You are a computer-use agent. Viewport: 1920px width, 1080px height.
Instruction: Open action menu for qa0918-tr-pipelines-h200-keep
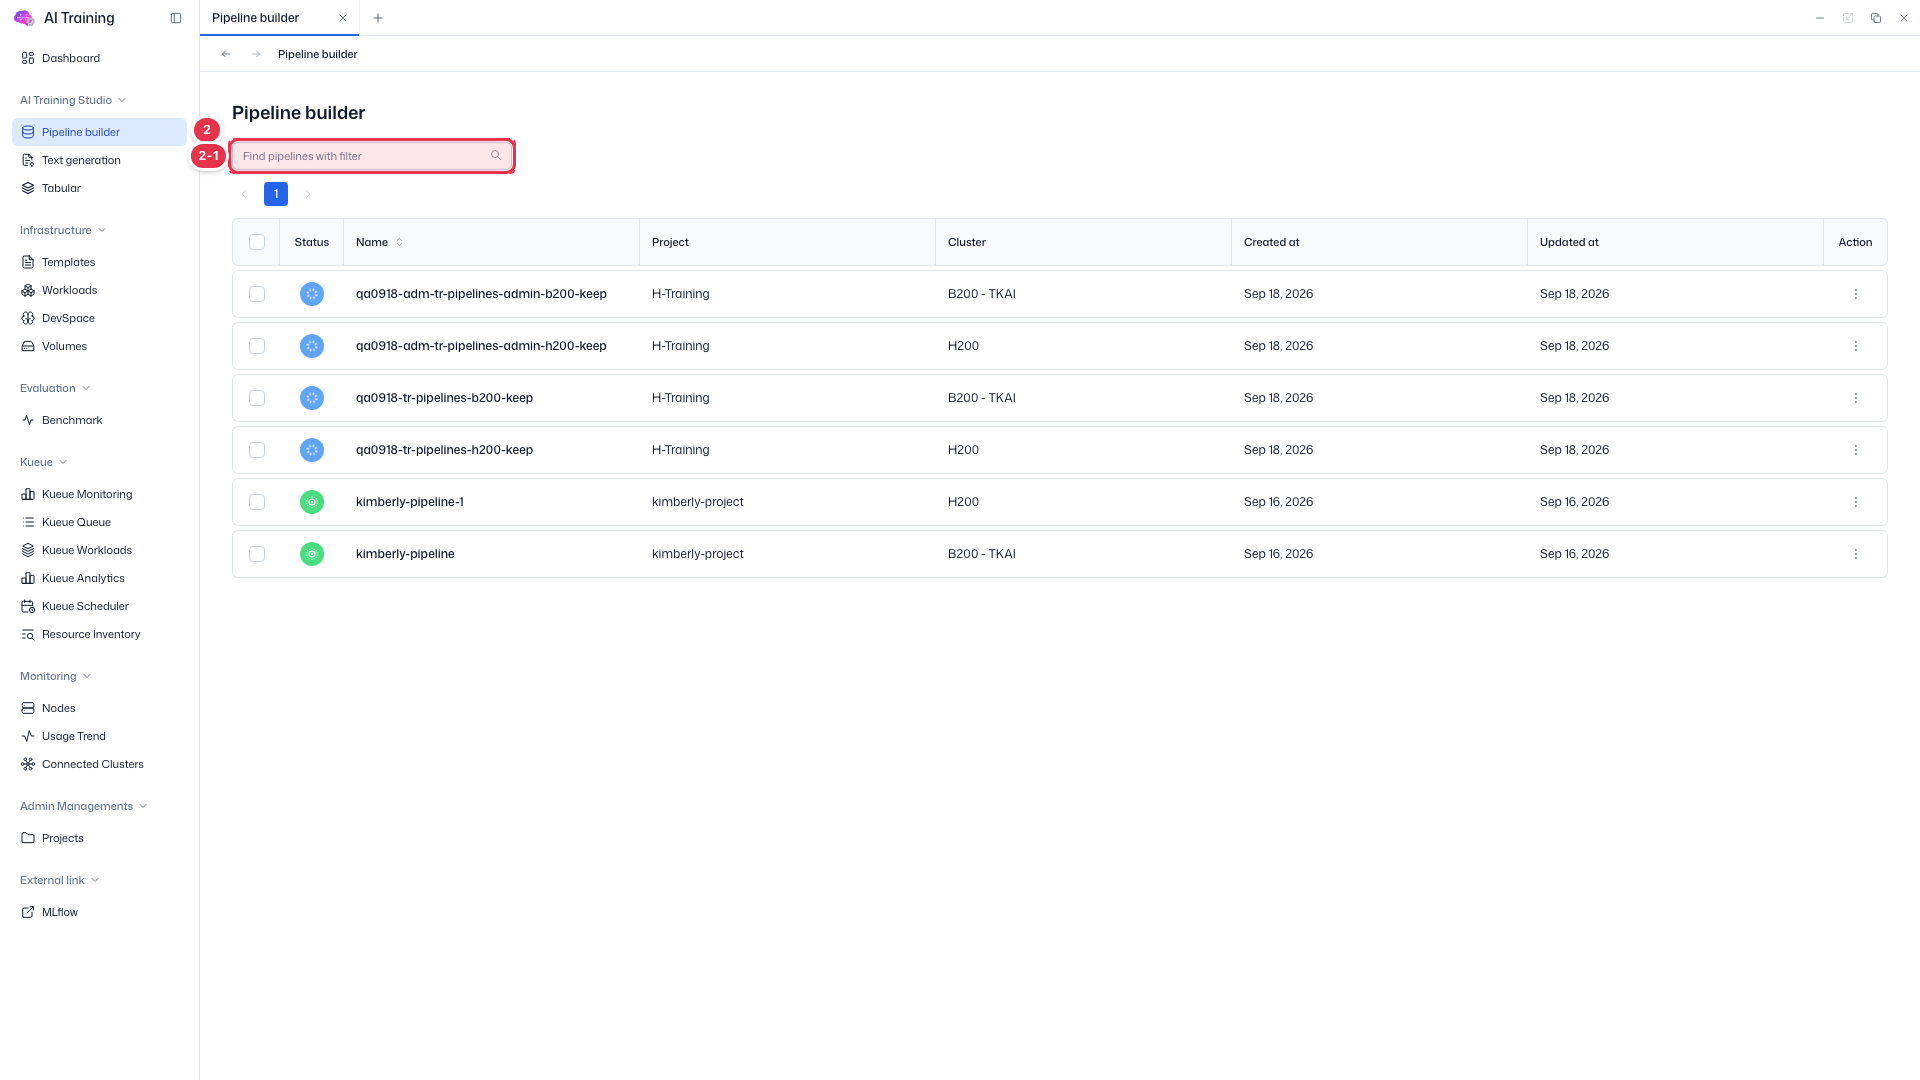(1855, 450)
